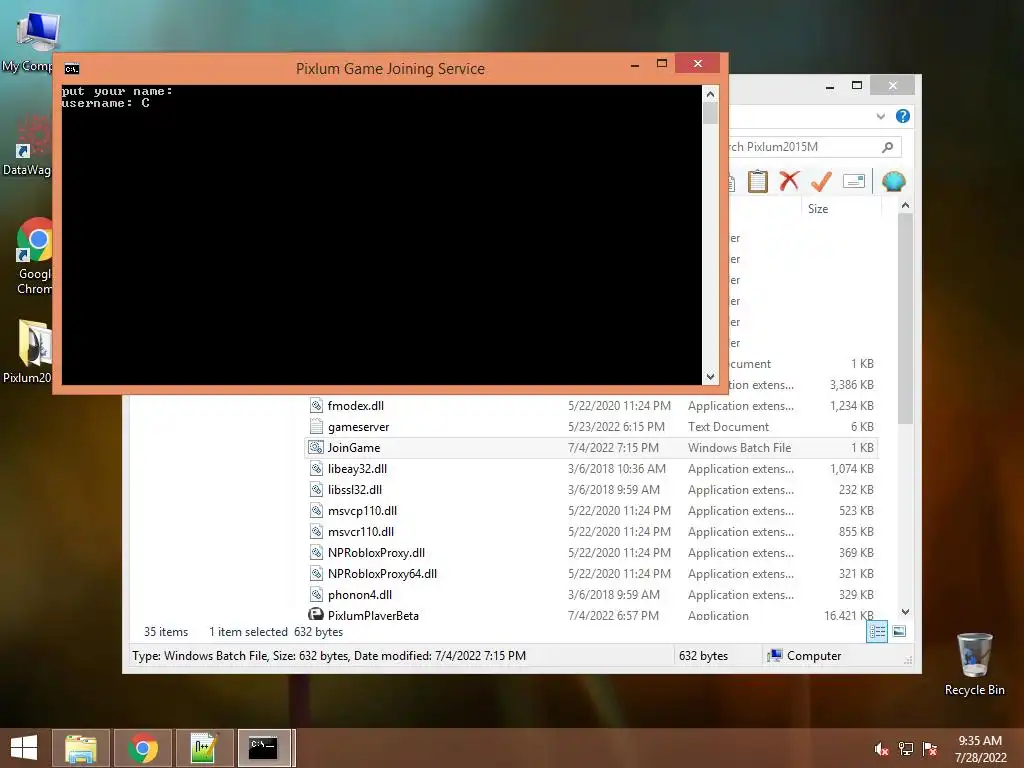
Task: Click the Google Chrome desktop shortcut
Action: (33, 256)
